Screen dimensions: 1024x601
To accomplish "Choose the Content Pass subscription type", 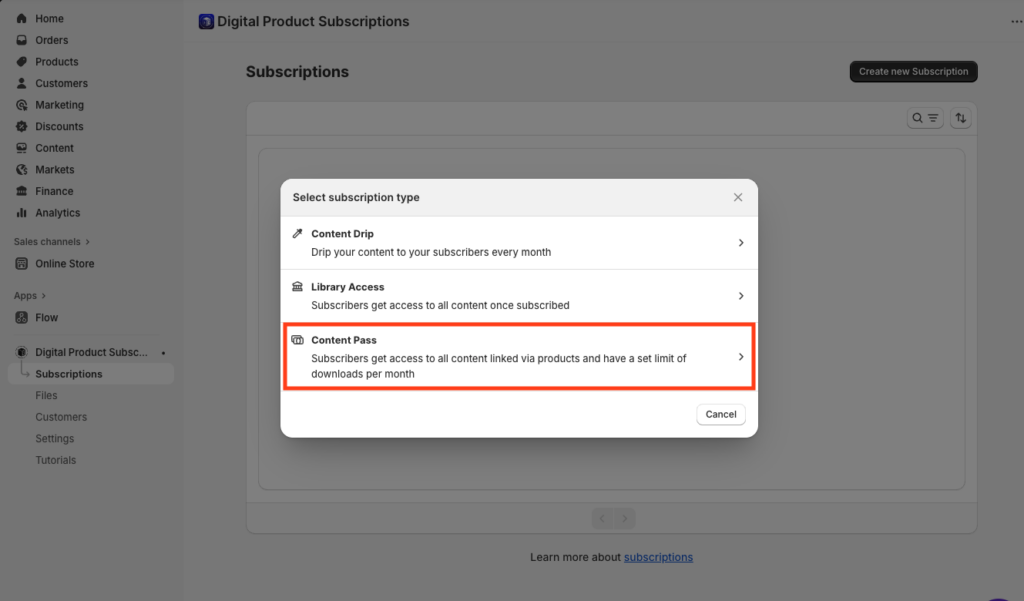I will point(519,357).
